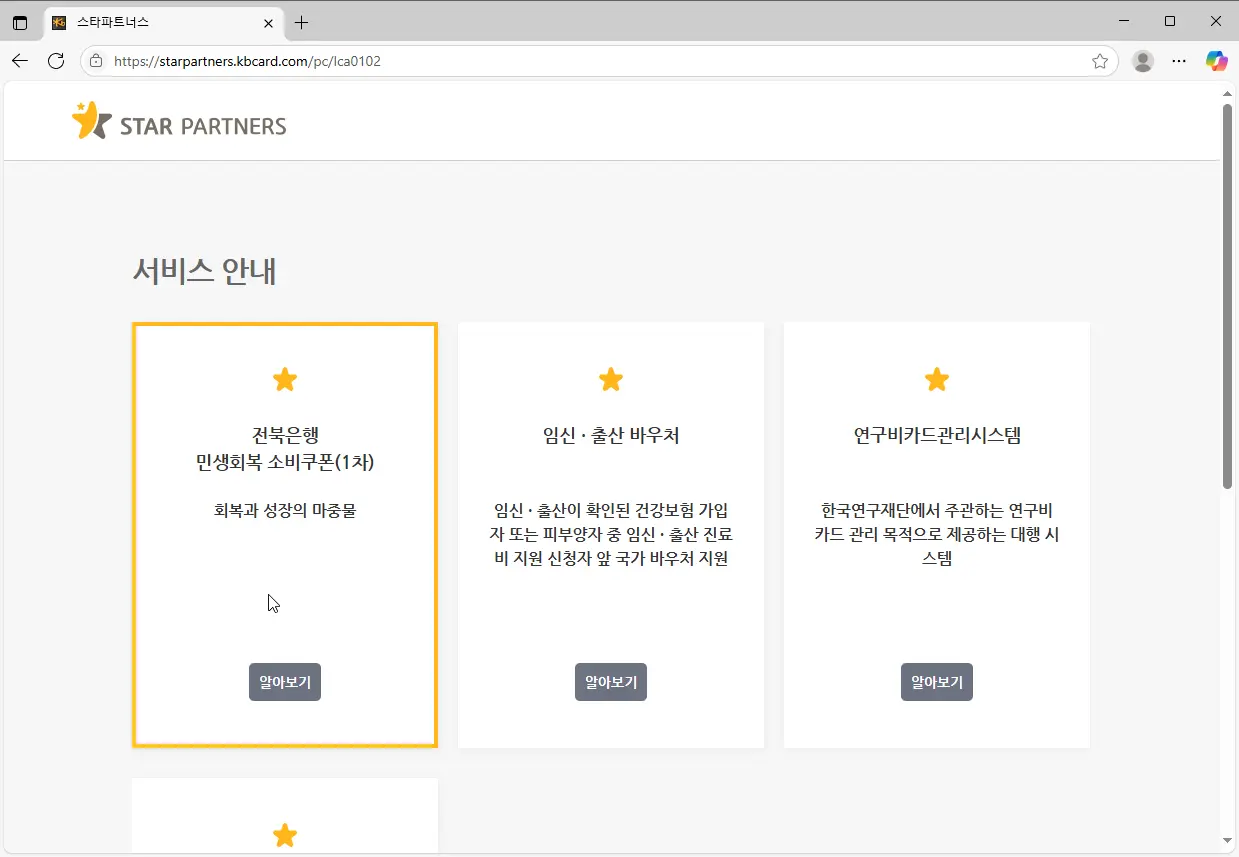Maximize the browser window
Viewport: 1239px width, 857px height.
pyautogui.click(x=1170, y=21)
